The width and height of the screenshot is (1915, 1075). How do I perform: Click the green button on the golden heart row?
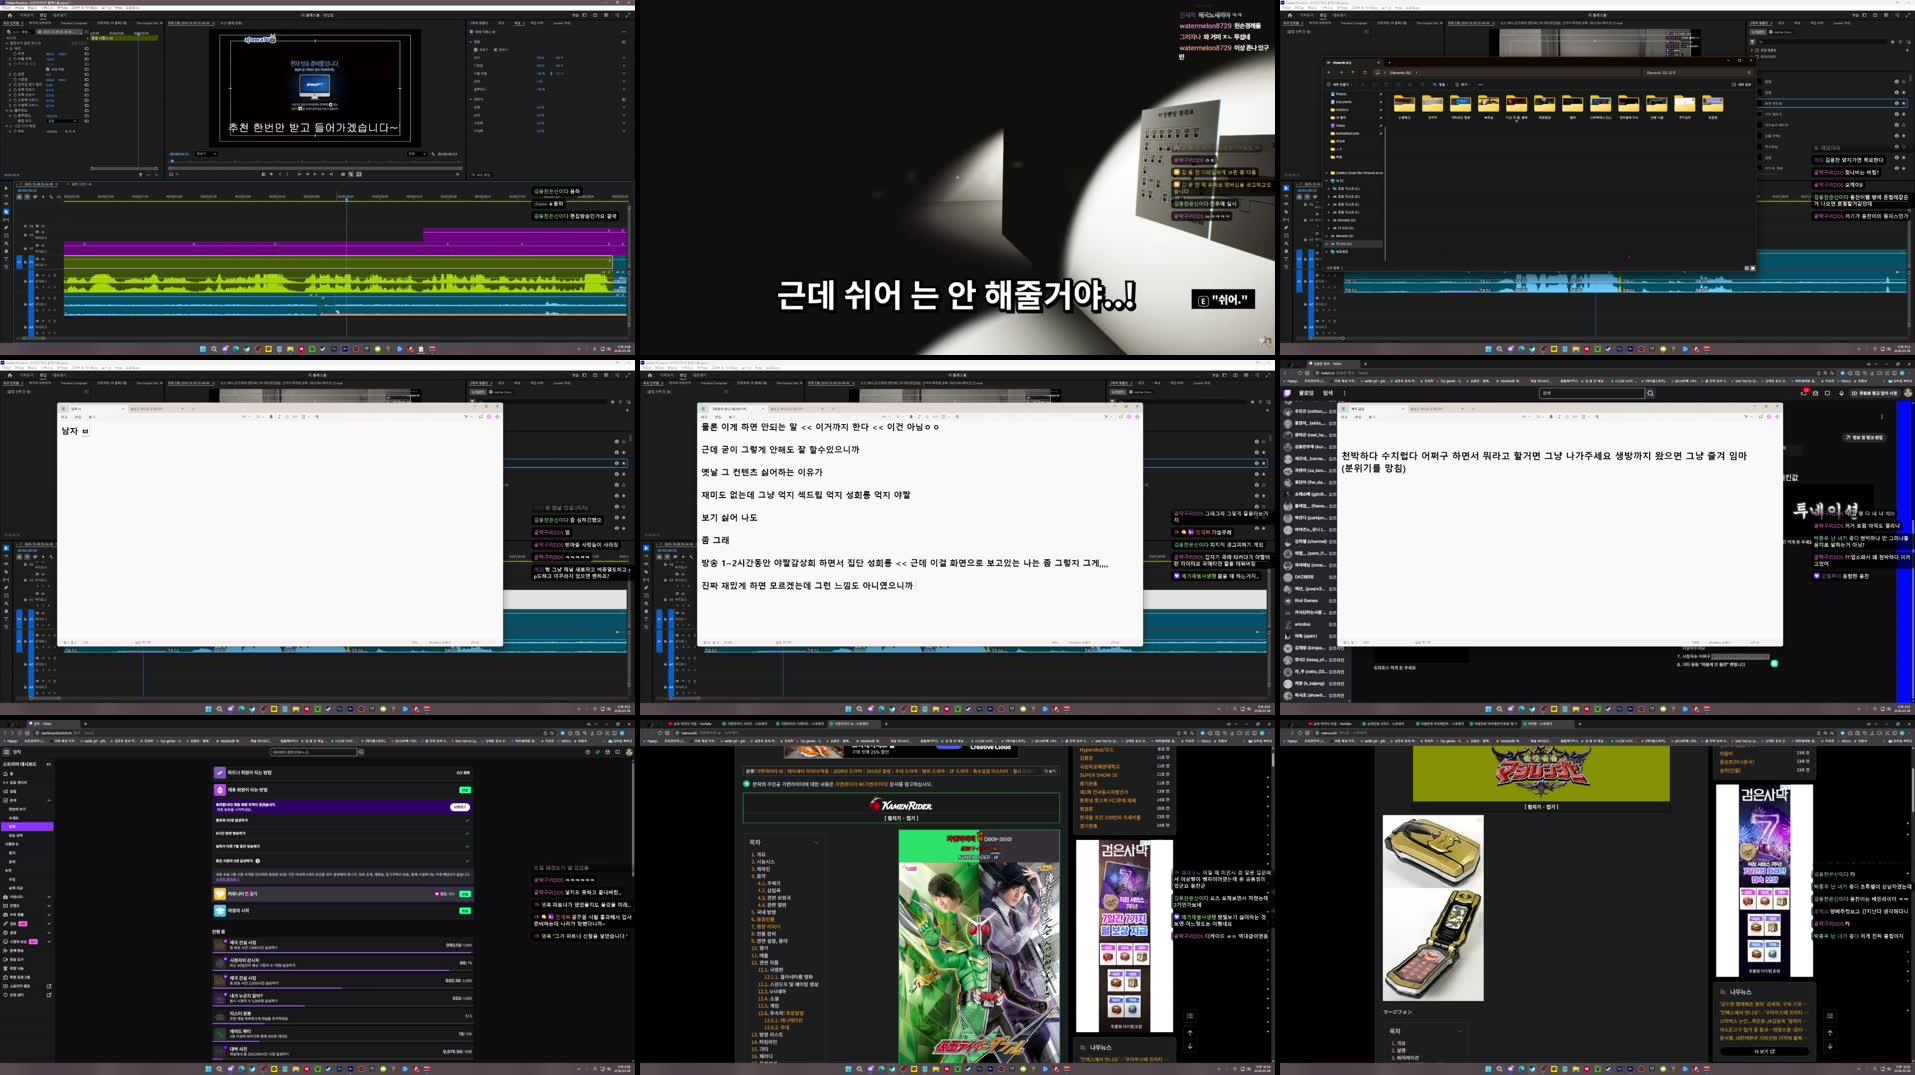[465, 894]
